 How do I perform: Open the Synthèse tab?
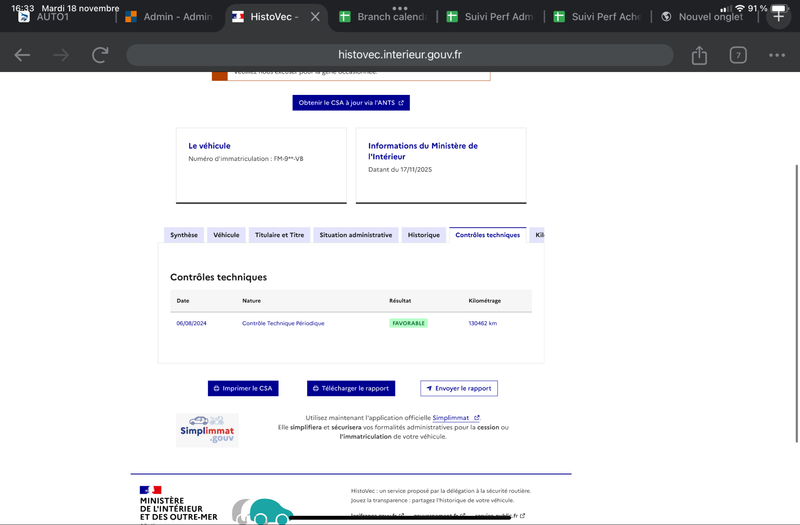(x=184, y=235)
